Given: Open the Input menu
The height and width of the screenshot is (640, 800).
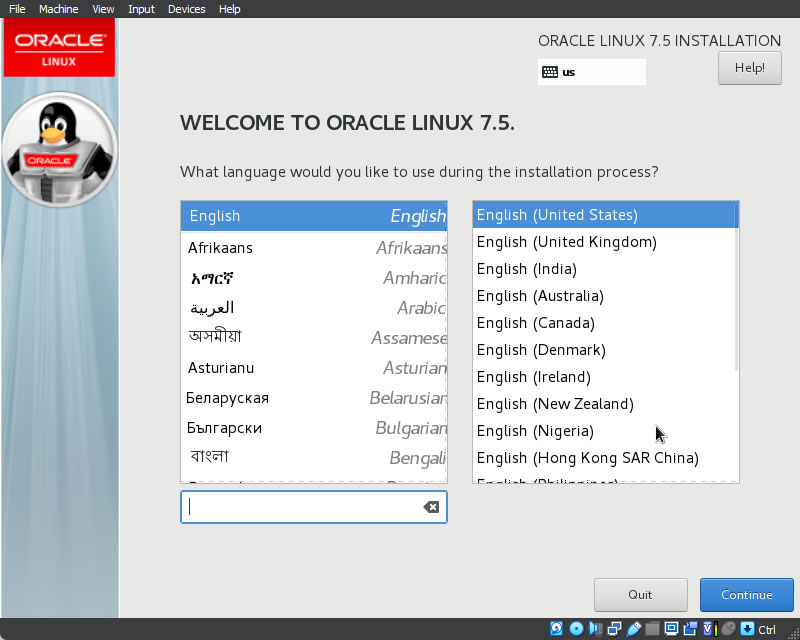Looking at the screenshot, I should click(141, 9).
